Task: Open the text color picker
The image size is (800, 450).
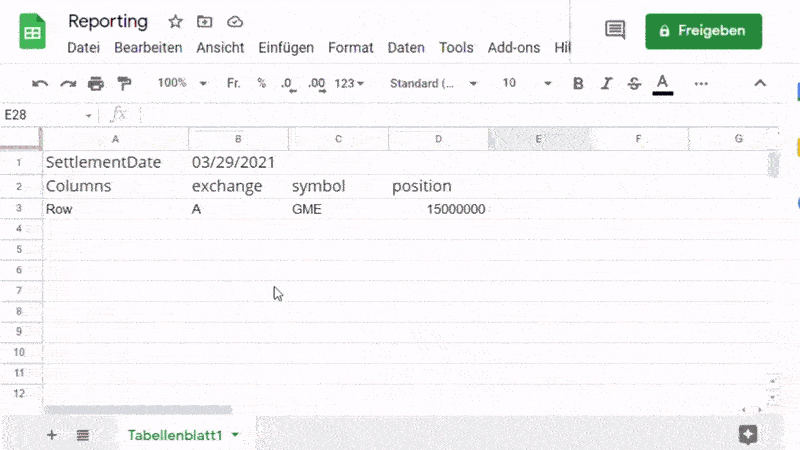Action: [662, 84]
